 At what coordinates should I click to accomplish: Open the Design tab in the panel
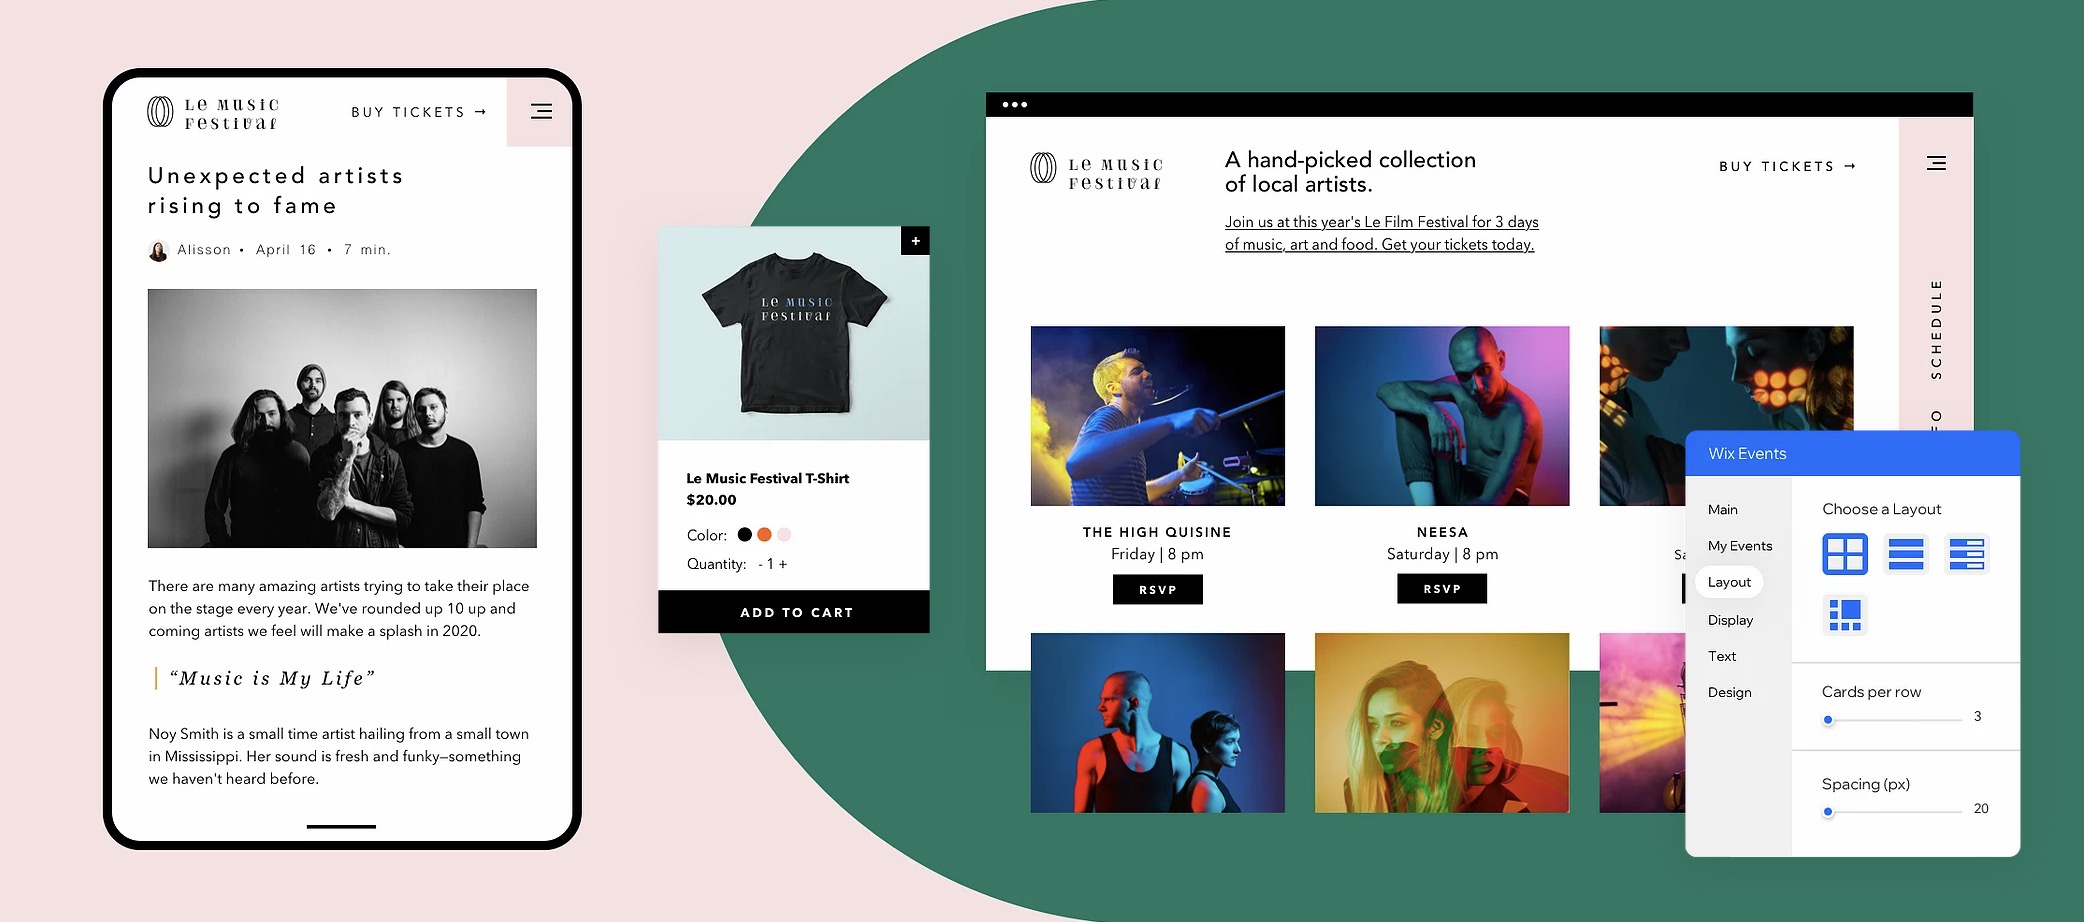tap(1729, 692)
